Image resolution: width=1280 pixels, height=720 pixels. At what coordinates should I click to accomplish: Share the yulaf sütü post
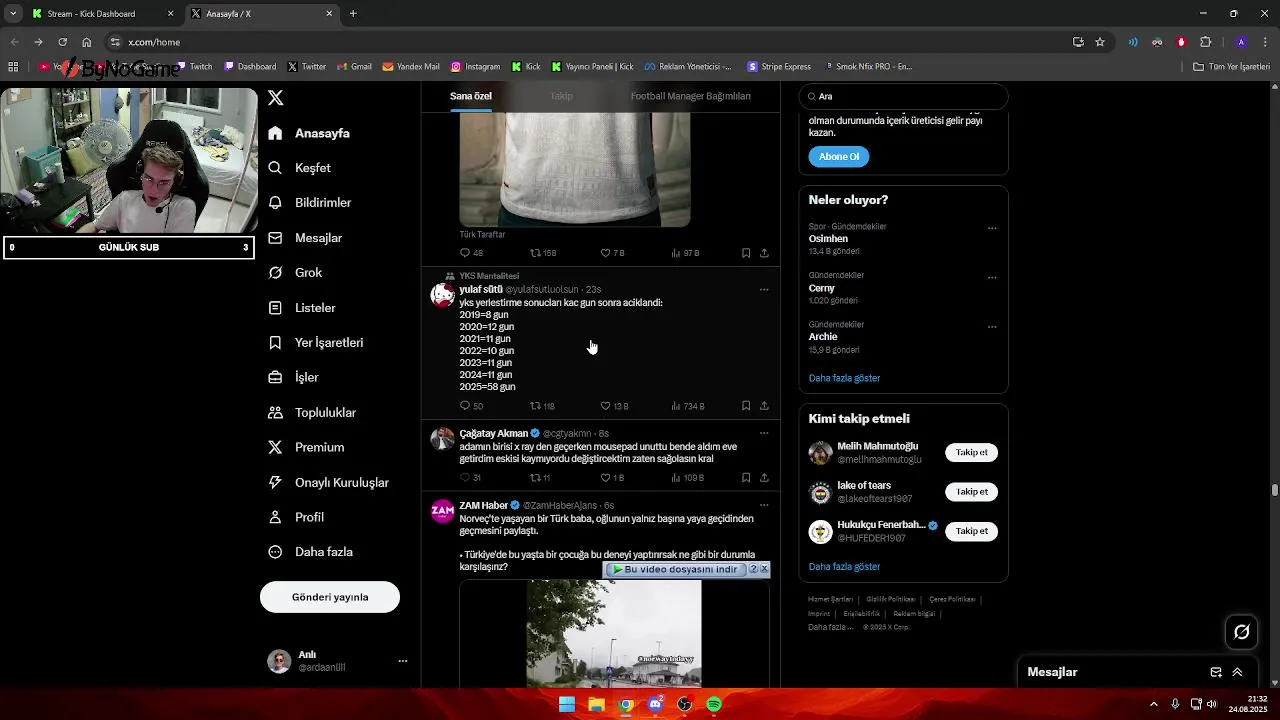(x=764, y=406)
